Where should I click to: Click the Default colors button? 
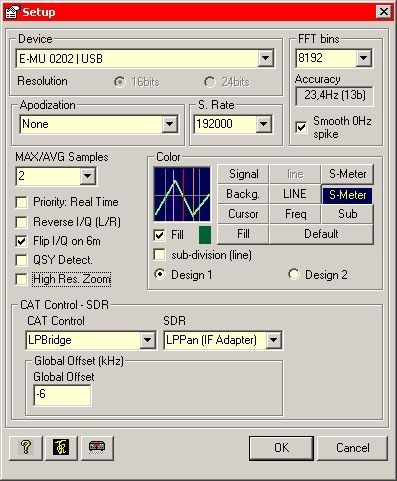(321, 234)
